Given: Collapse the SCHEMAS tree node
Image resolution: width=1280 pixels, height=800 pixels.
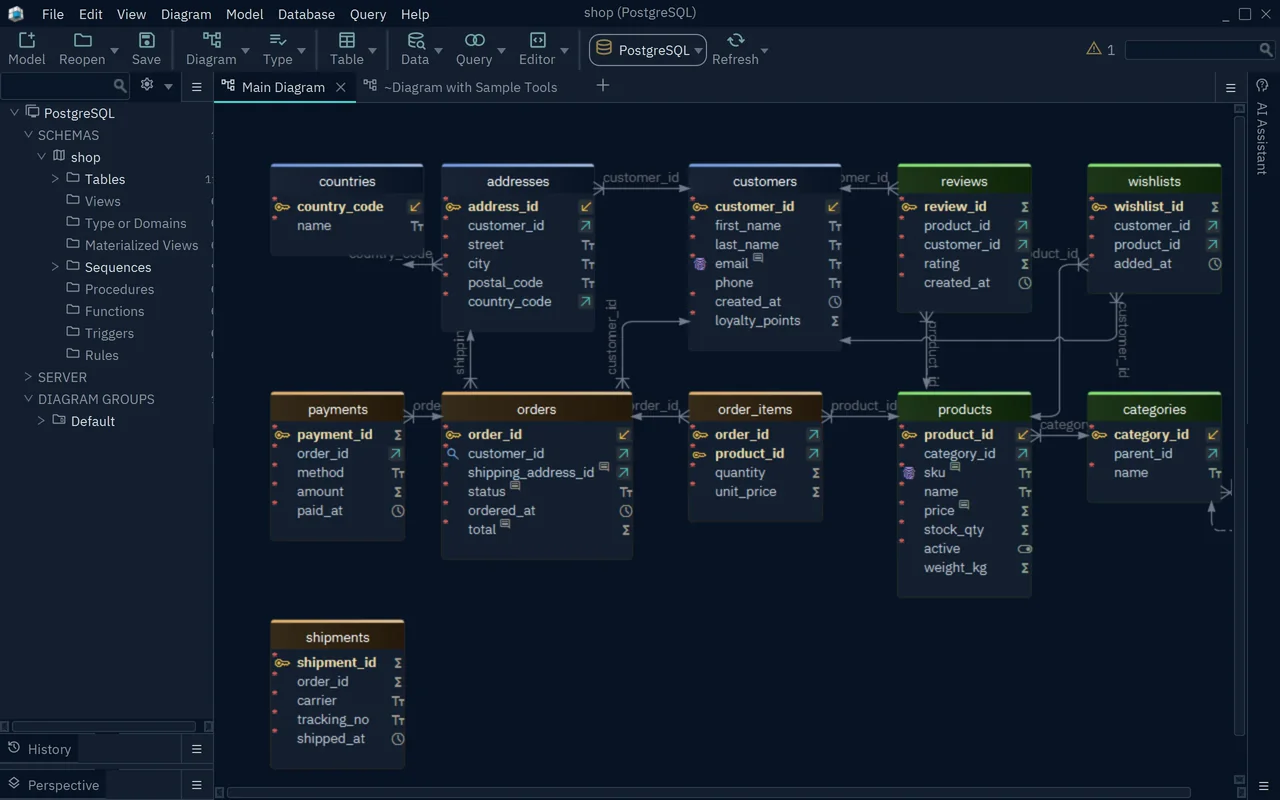Looking at the screenshot, I should (29, 135).
